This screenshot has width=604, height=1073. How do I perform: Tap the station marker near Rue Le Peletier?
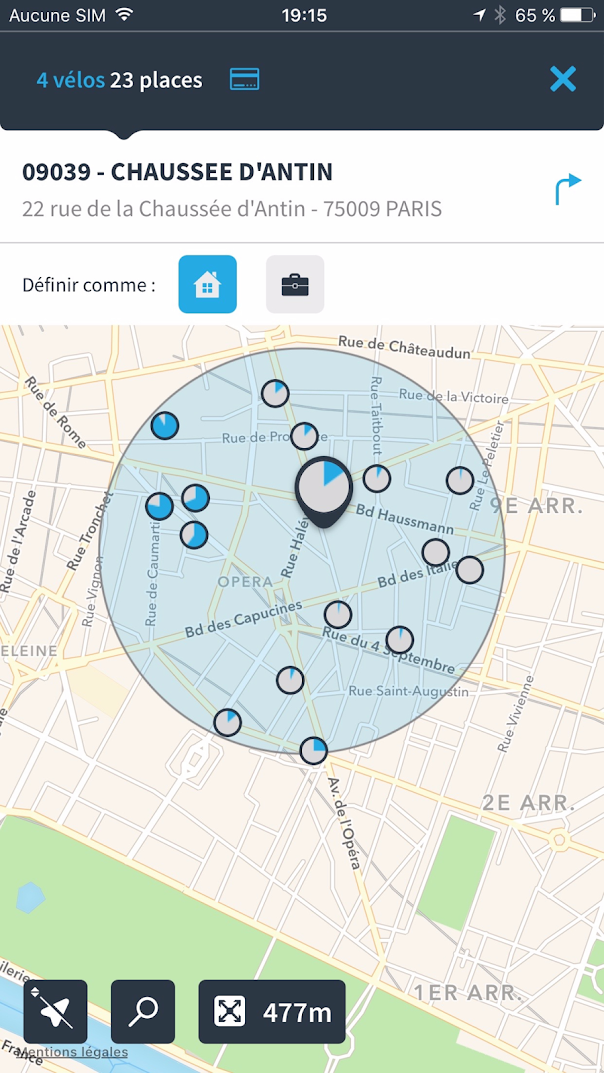tap(460, 481)
